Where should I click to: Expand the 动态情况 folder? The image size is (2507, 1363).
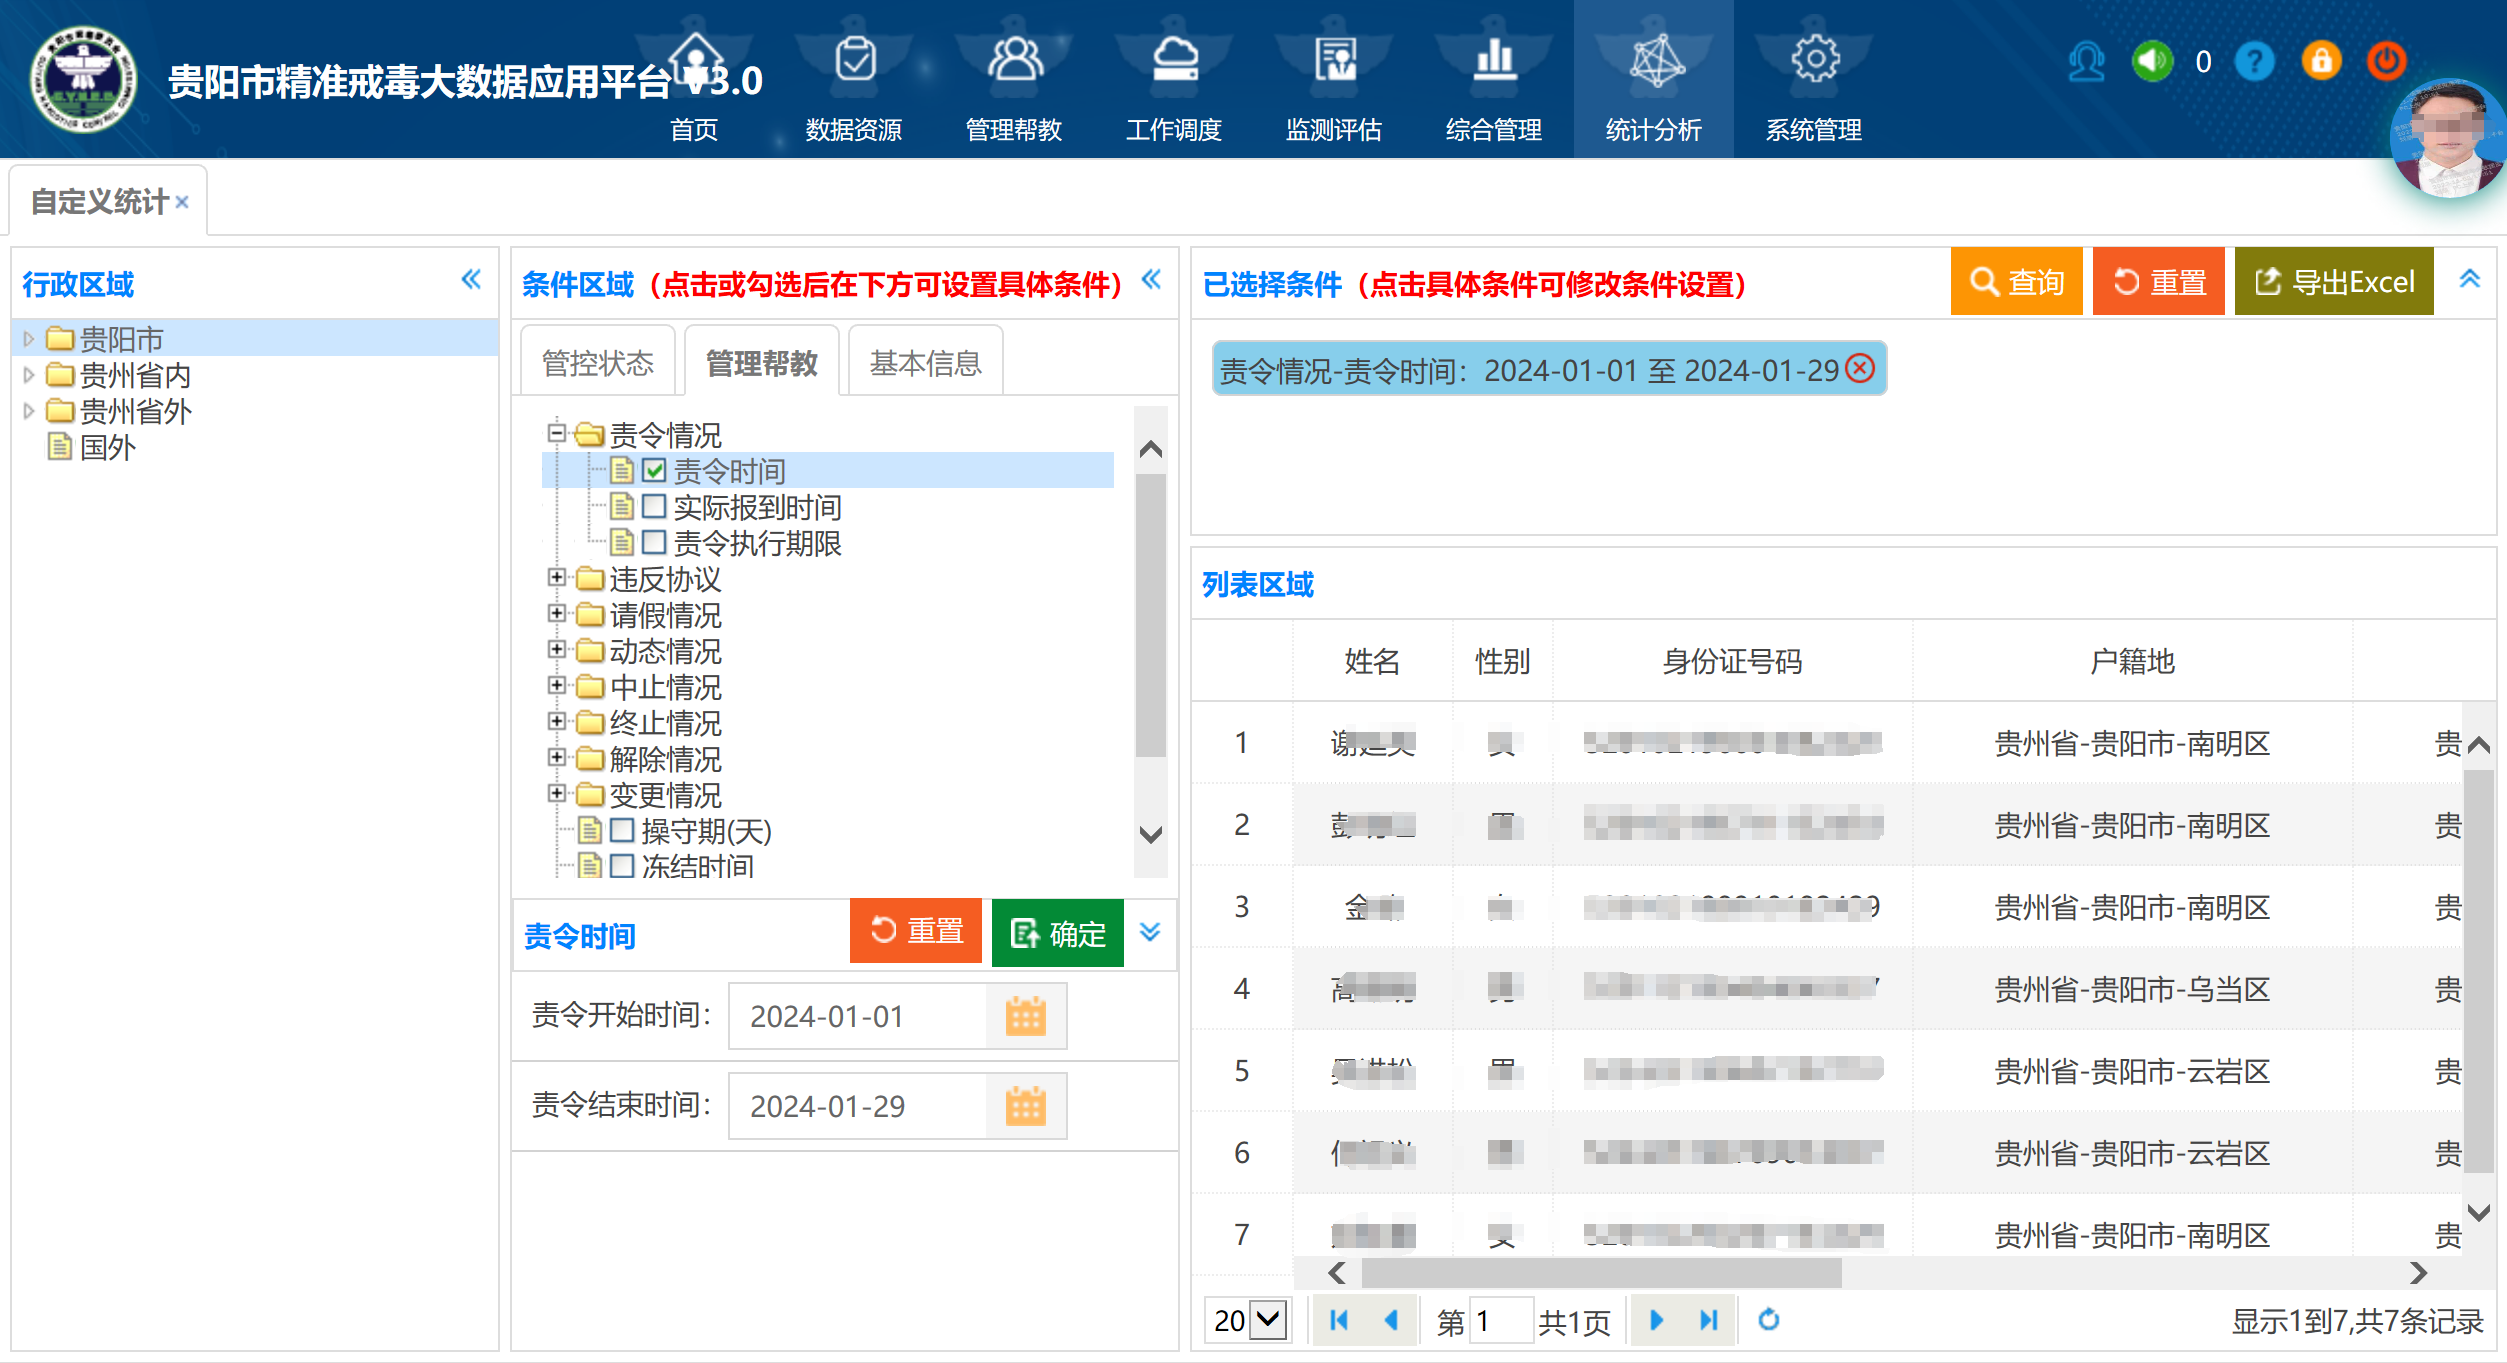tap(557, 650)
